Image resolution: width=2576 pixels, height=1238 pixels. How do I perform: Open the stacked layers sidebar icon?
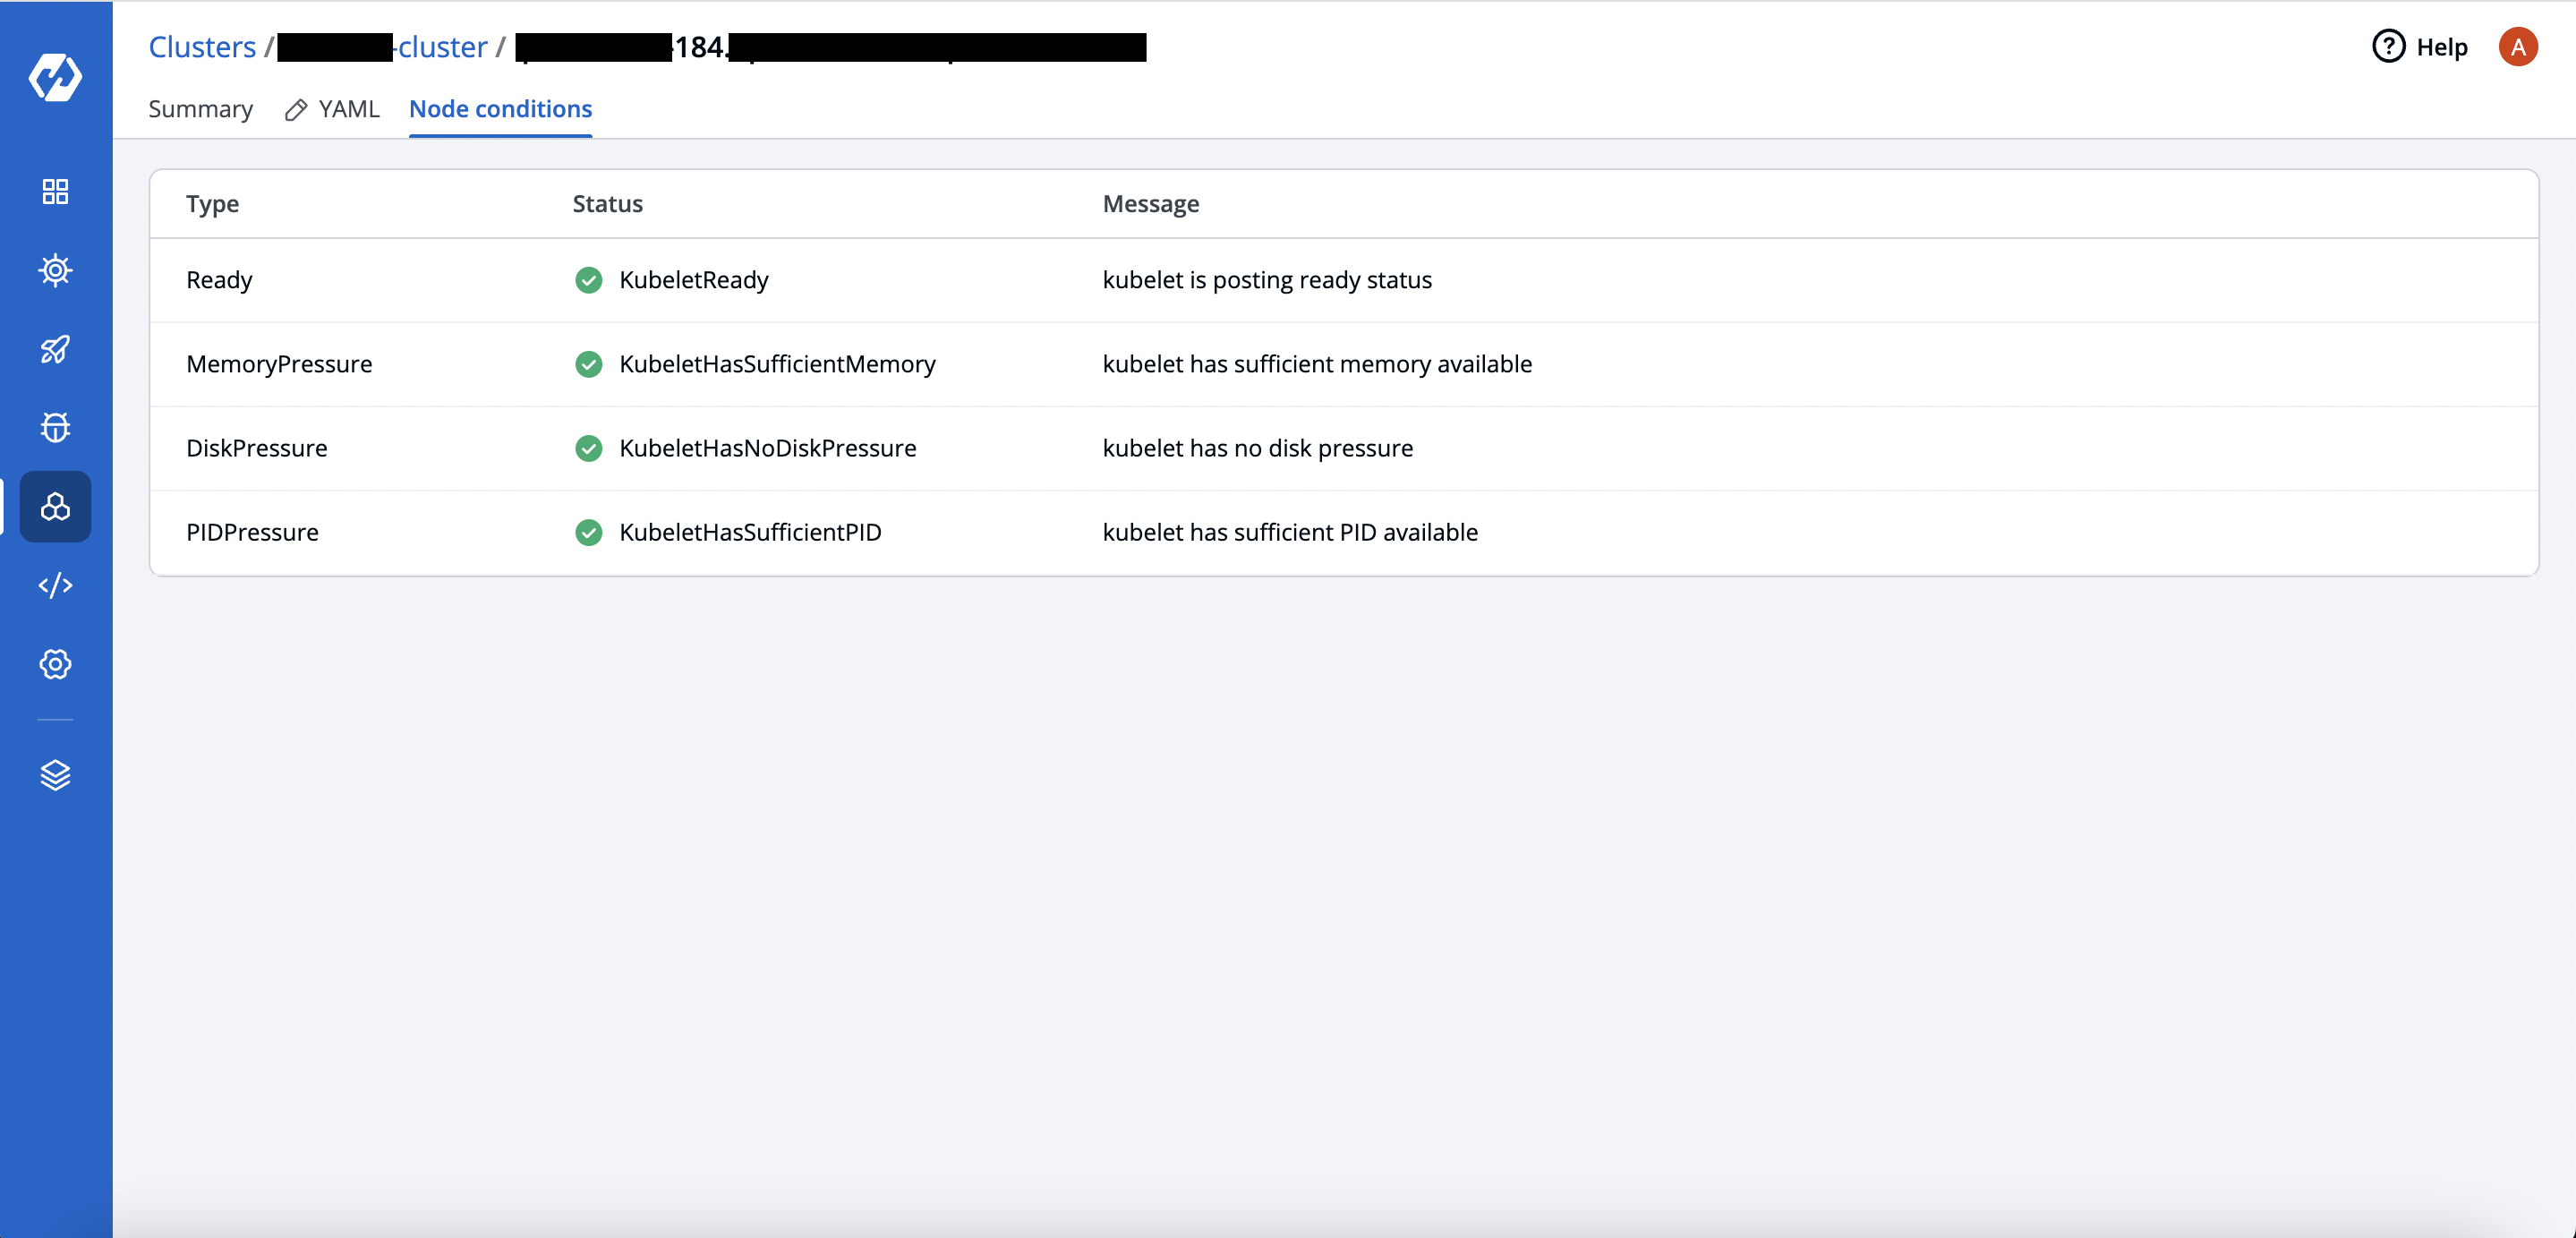55,775
